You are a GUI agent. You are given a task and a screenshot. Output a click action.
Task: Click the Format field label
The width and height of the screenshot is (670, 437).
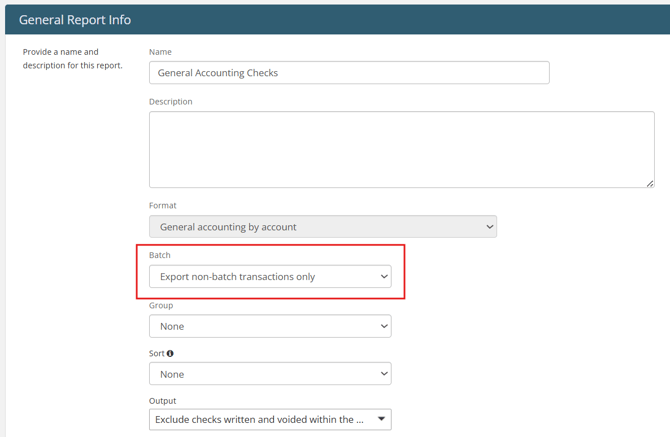click(x=162, y=205)
